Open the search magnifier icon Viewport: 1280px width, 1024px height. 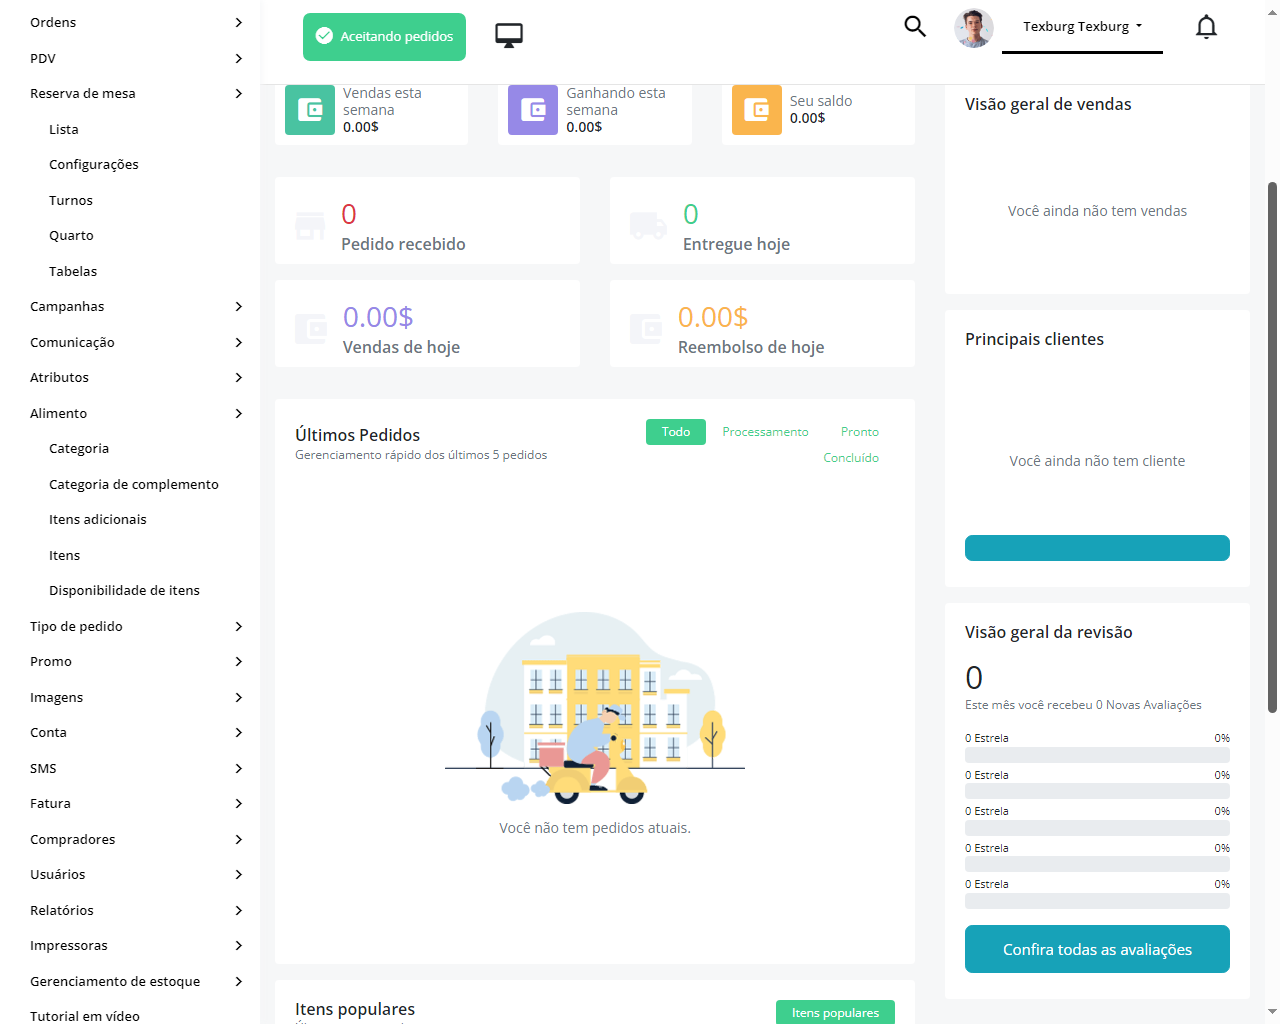[915, 27]
